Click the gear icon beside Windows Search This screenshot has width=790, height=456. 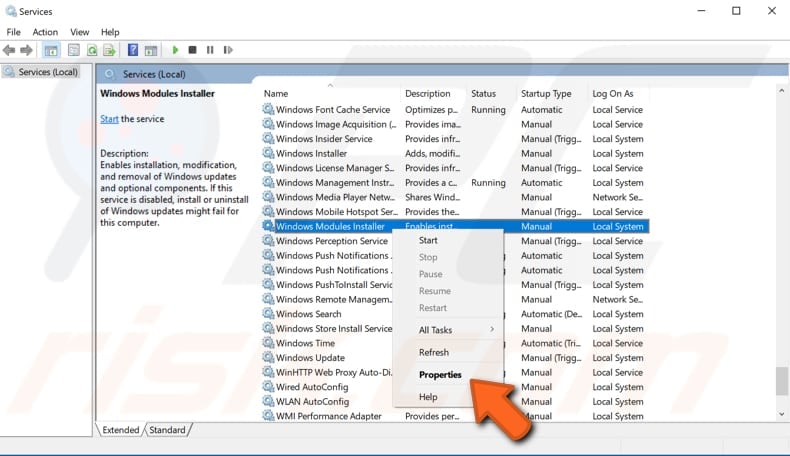(268, 313)
